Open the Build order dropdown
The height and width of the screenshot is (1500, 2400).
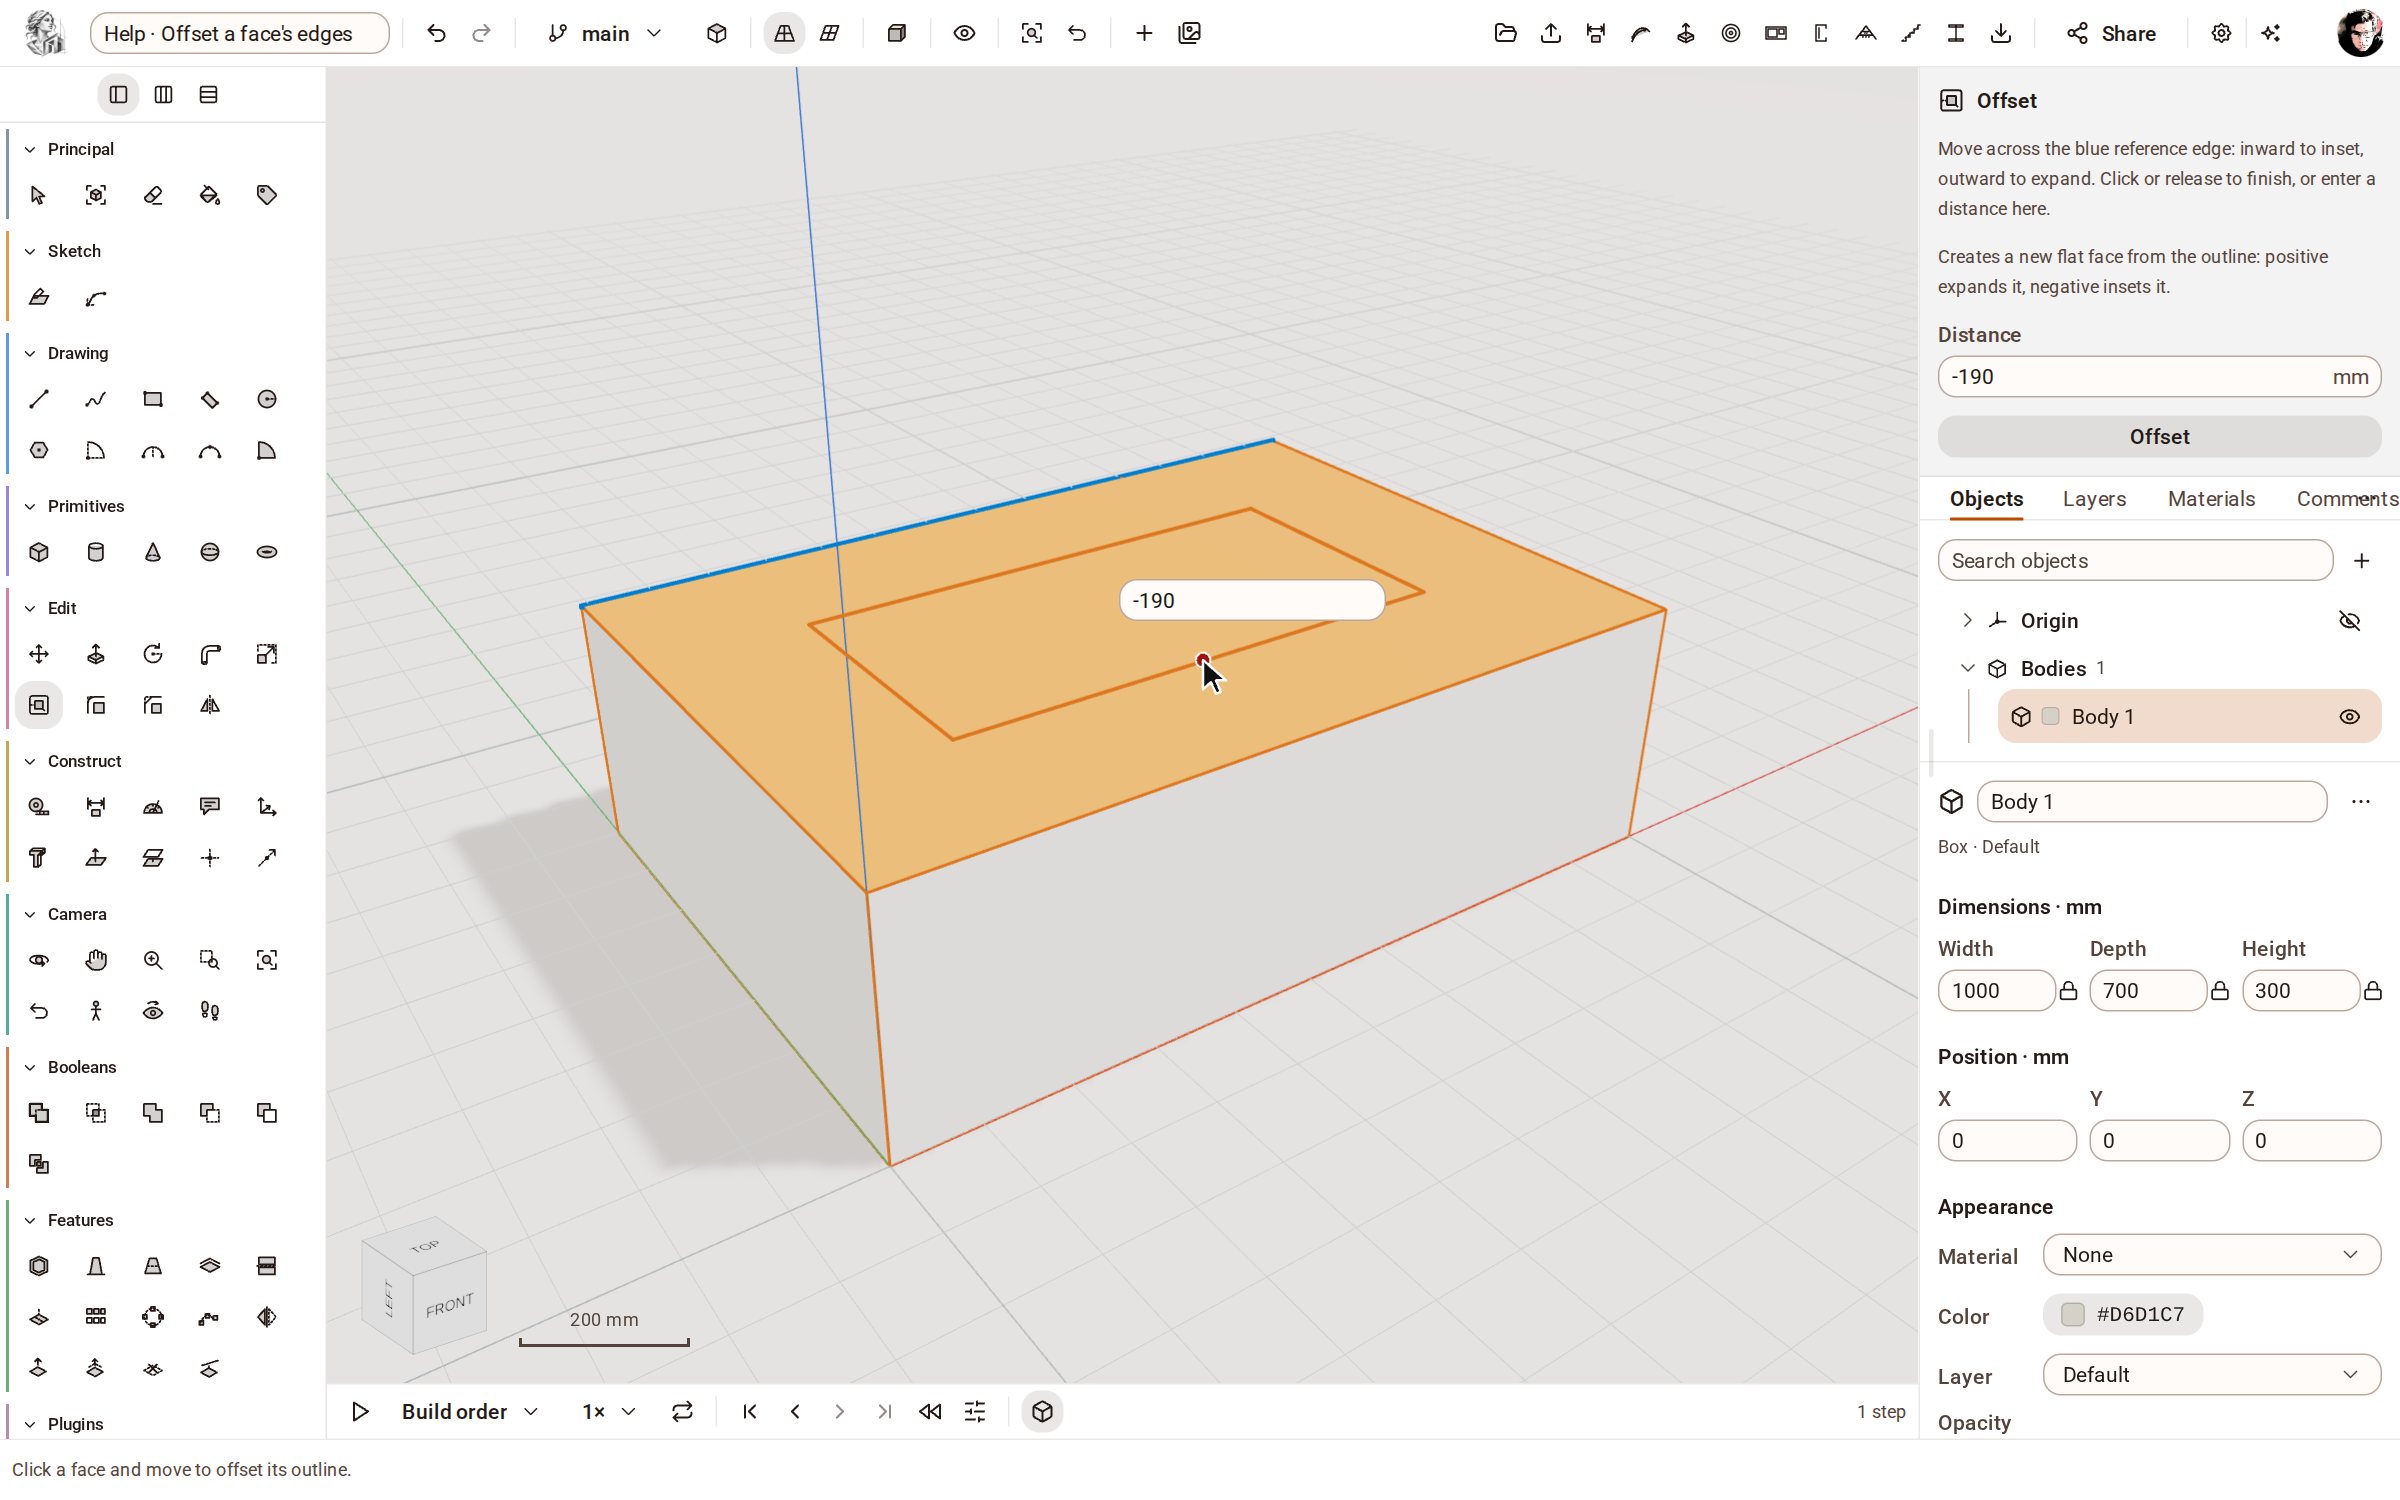[x=470, y=1411]
